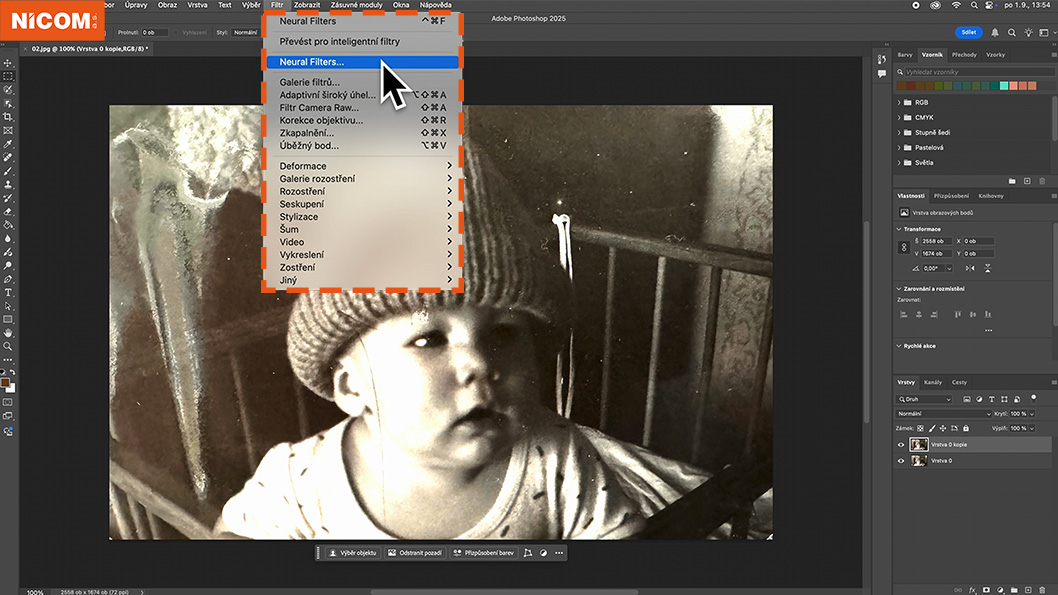Viewport: 1058px width, 595px height.
Task: Hide the Vrstva 0 layer
Action: (x=900, y=461)
